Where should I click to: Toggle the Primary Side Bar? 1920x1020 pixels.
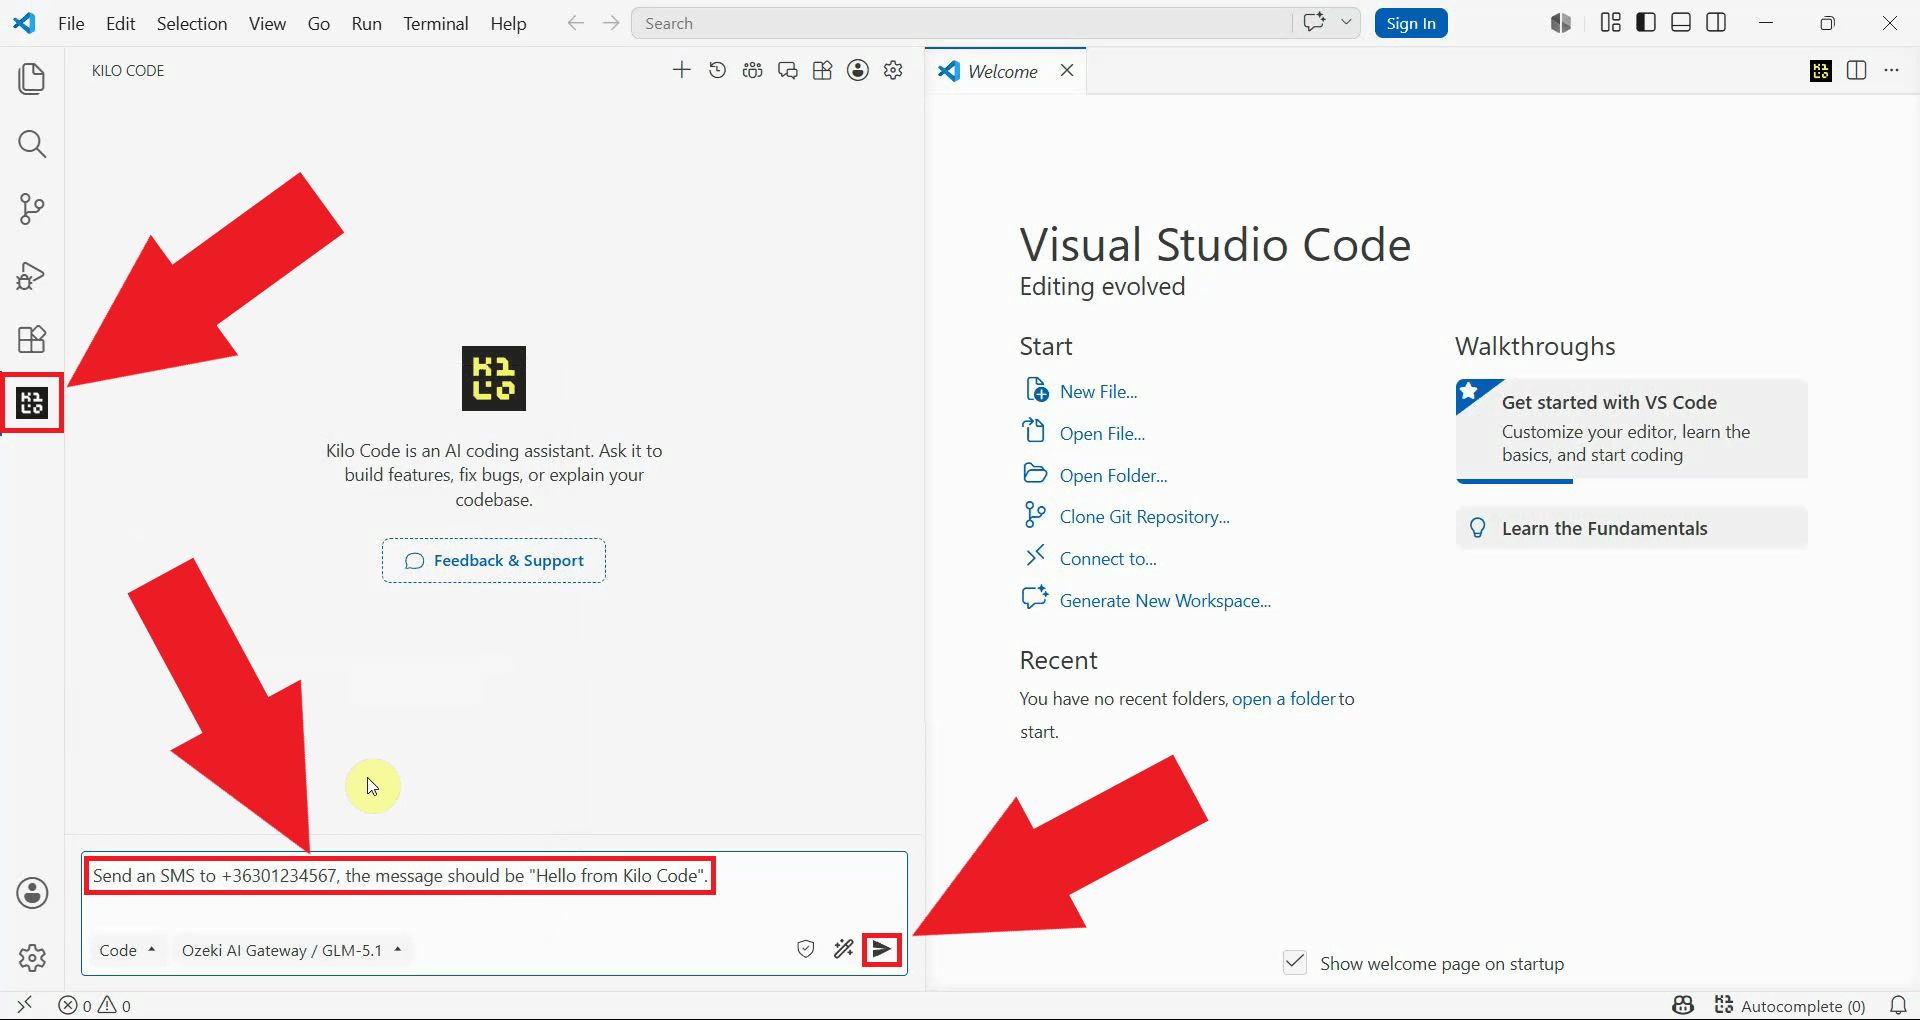(x=1646, y=23)
